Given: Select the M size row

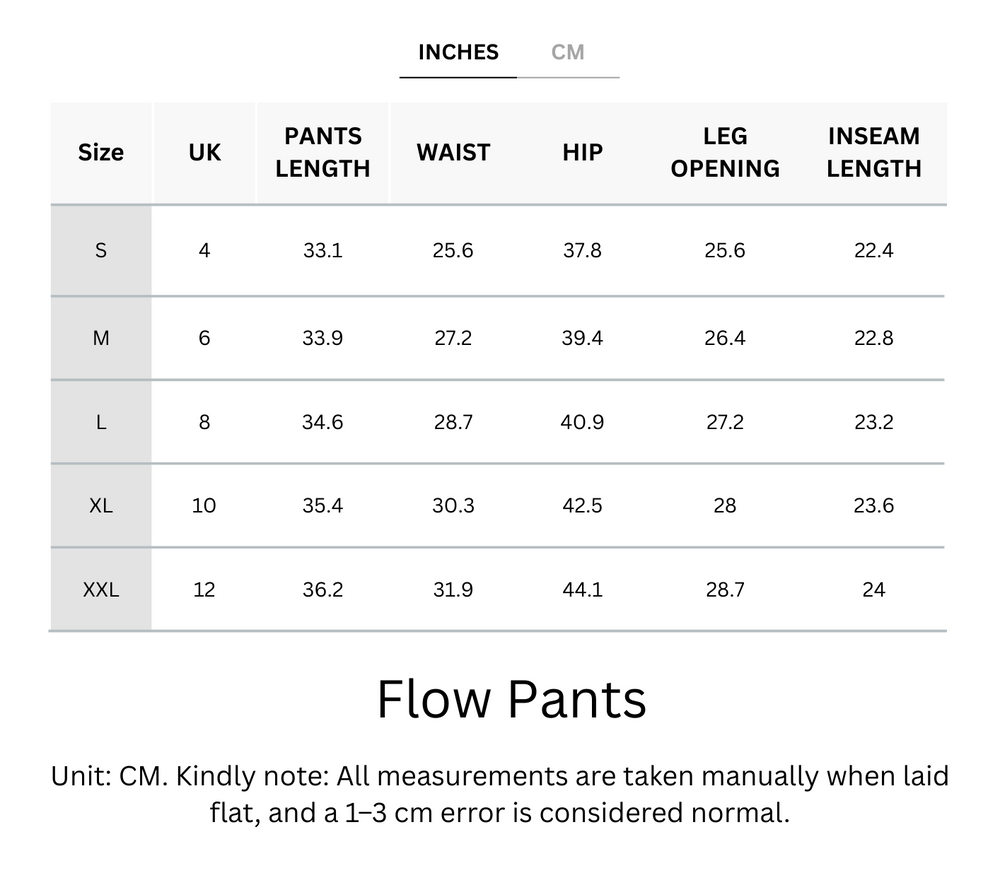Looking at the screenshot, I should tap(100, 337).
